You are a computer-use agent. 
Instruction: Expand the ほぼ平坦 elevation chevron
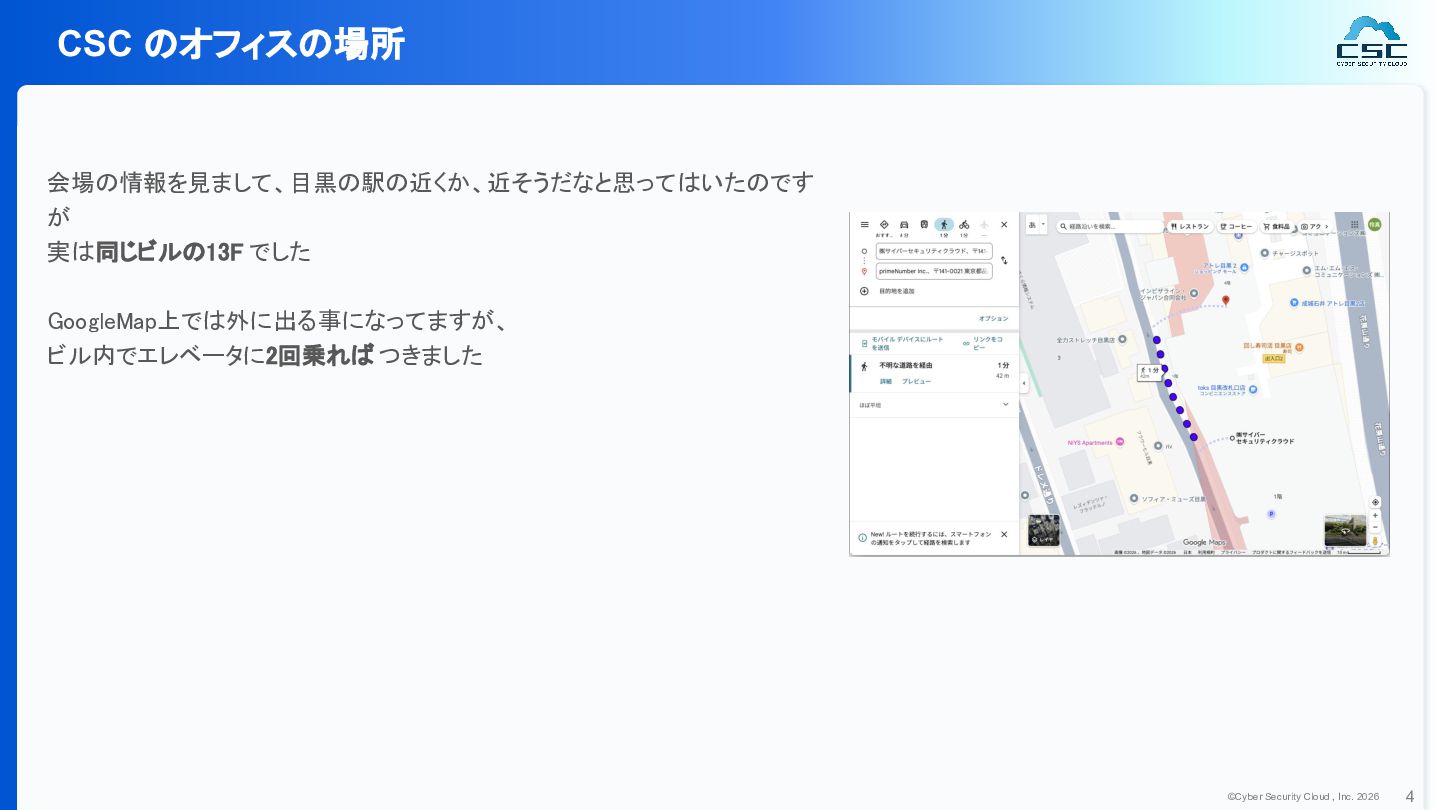click(x=1005, y=405)
